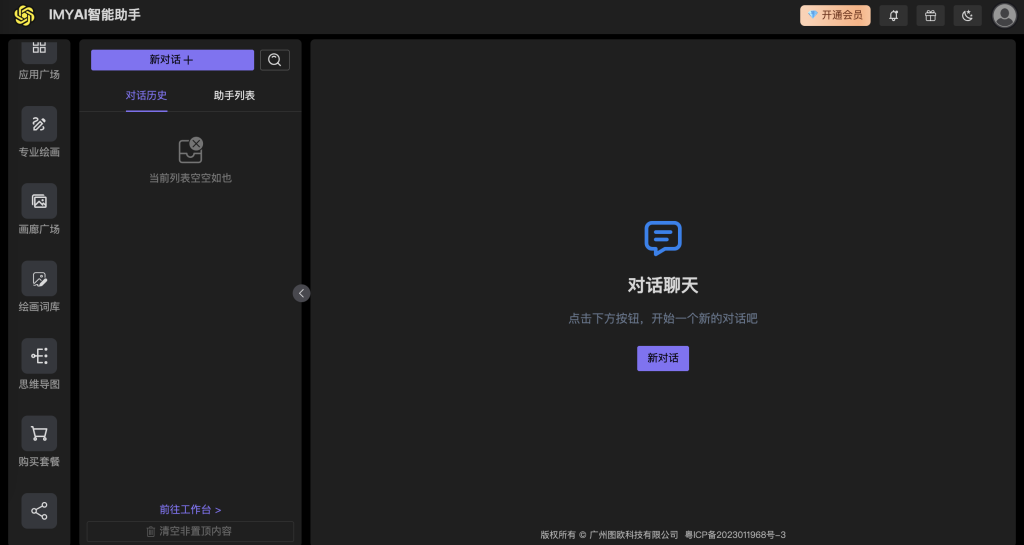Click the 粤ICP备2023011968号-3 link
Screen dimensions: 1024x545
pyautogui.click(x=735, y=535)
